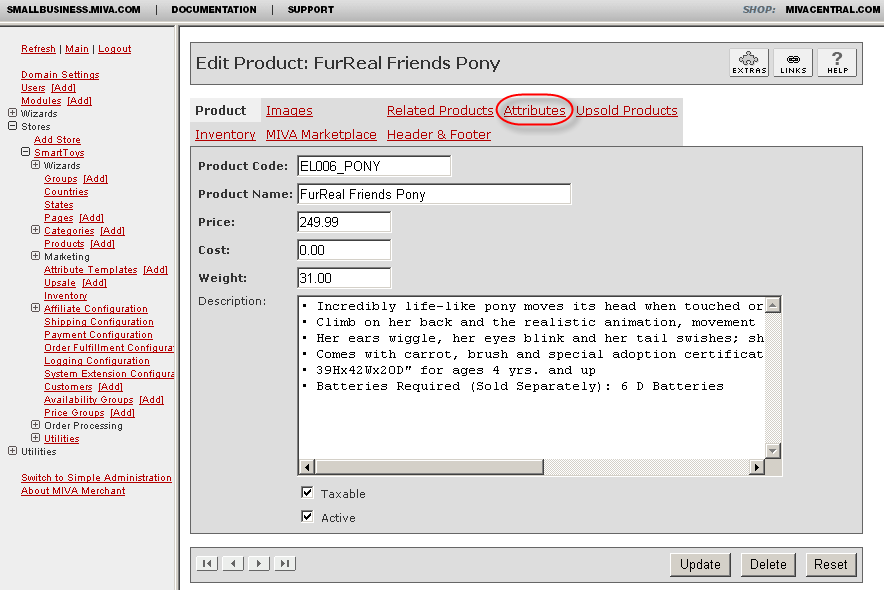Viewport: 884px width, 590px height.
Task: Click [Add] next to Products
Action: pyautogui.click(x=102, y=244)
